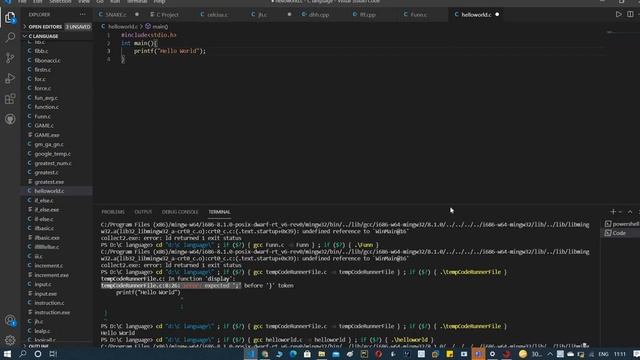Maximize the panel with the up chevron
Image resolution: width=640 pixels, height=360 pixels.
630,212
